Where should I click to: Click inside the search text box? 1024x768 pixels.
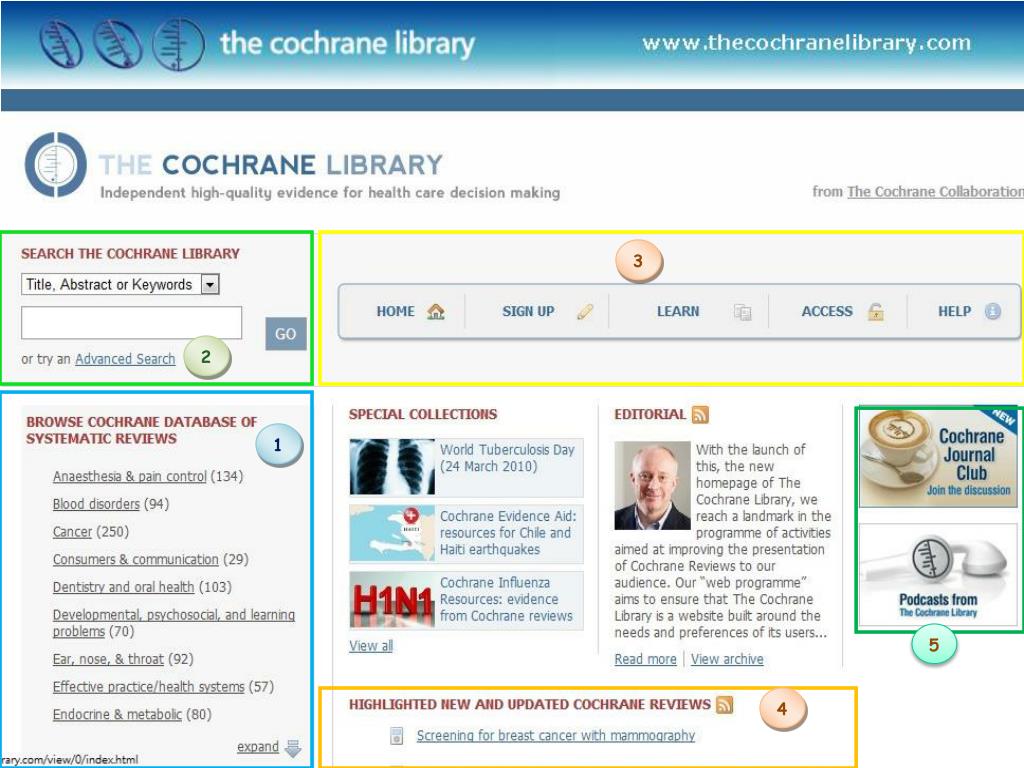coord(131,323)
